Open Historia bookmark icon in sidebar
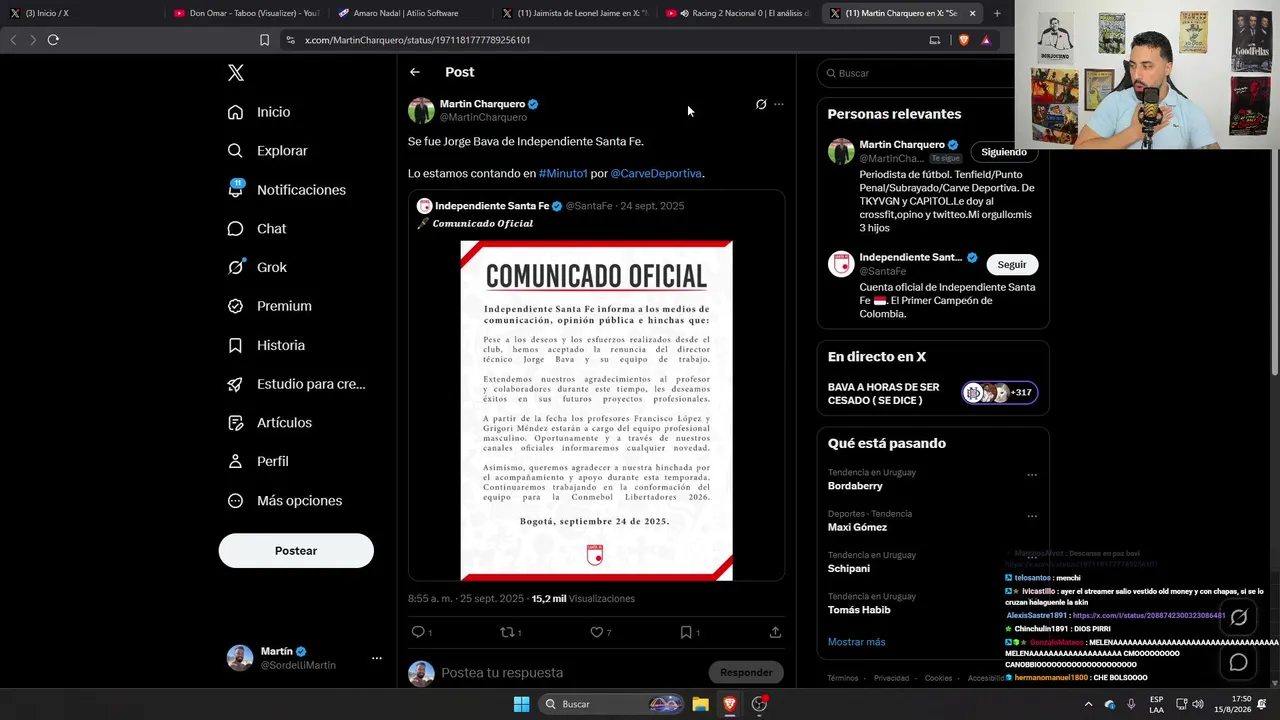The height and width of the screenshot is (720, 1280). [235, 345]
